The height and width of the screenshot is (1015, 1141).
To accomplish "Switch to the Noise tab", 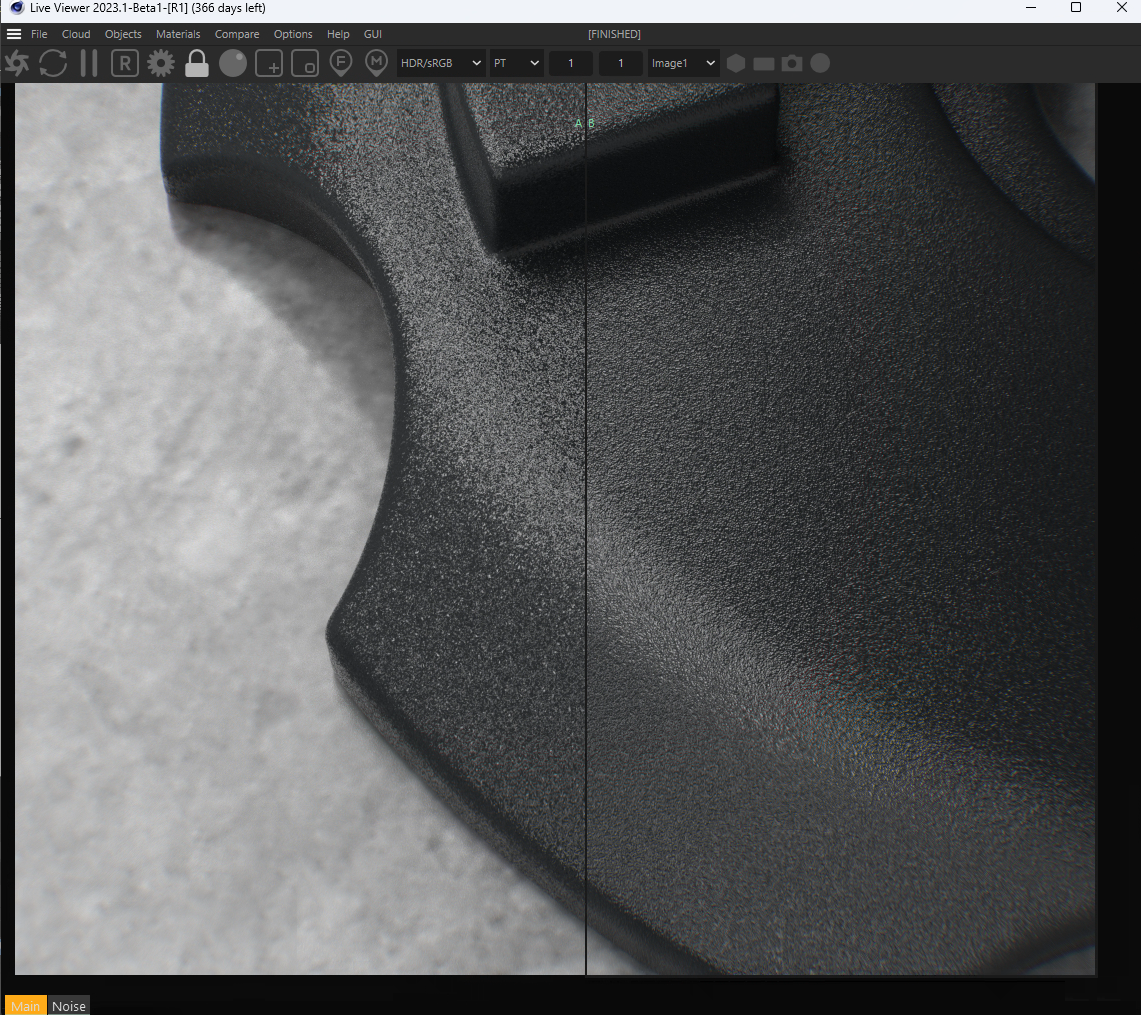I will point(69,1006).
